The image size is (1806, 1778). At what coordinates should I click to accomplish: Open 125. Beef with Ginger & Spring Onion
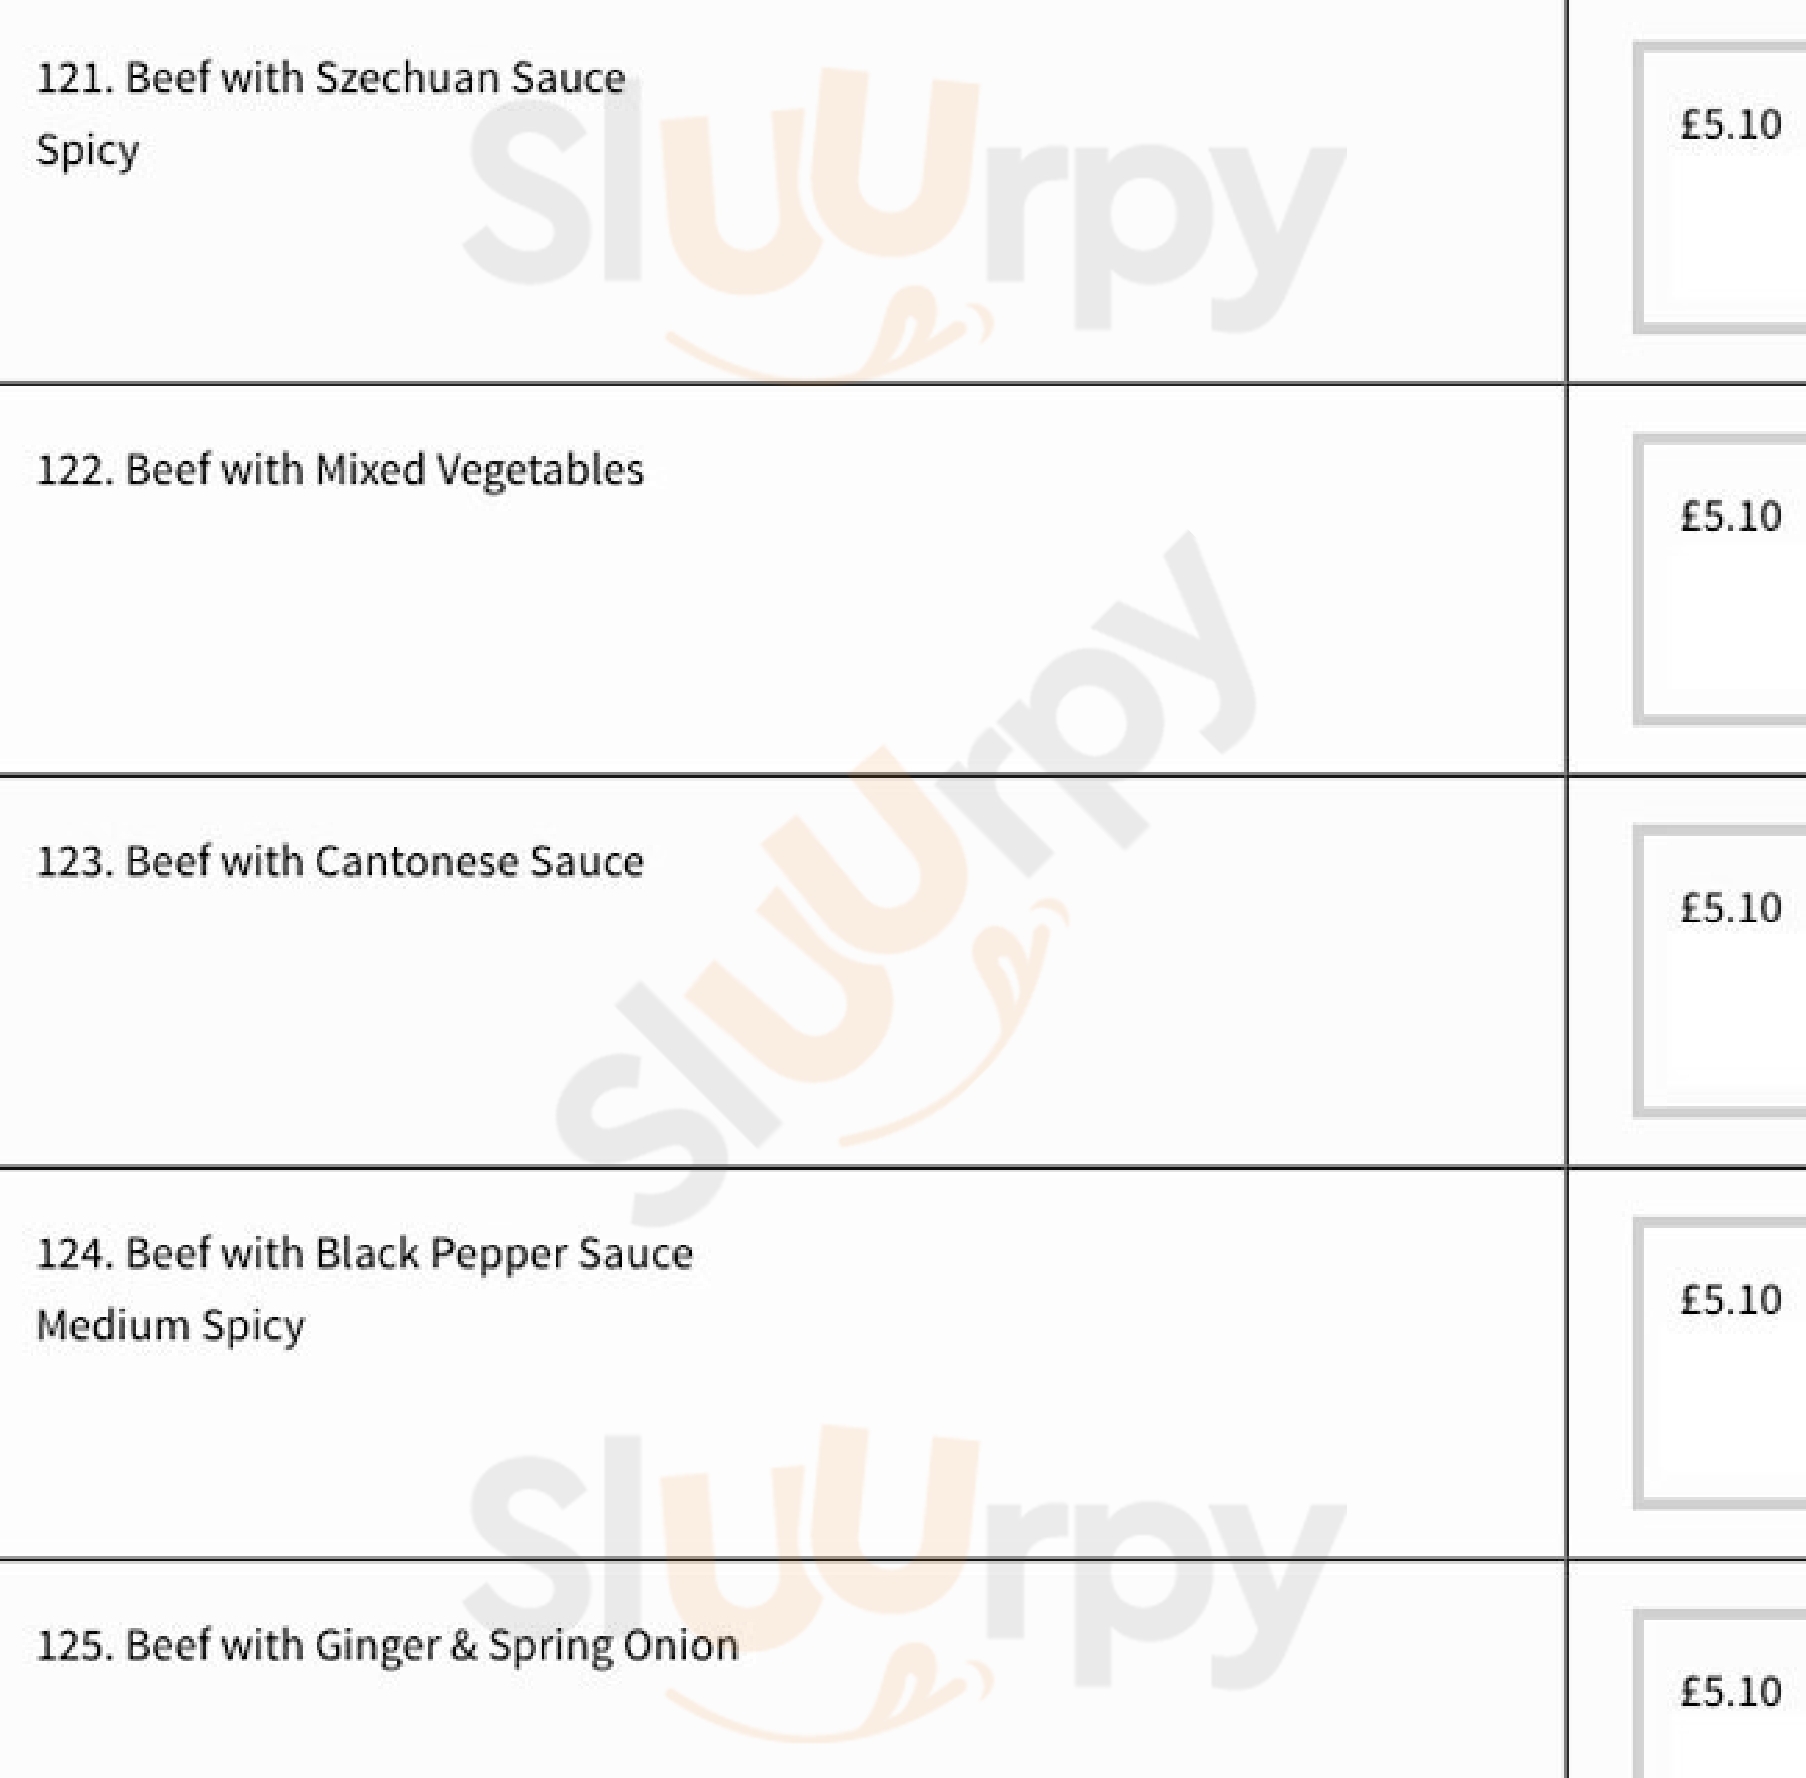387,1646
